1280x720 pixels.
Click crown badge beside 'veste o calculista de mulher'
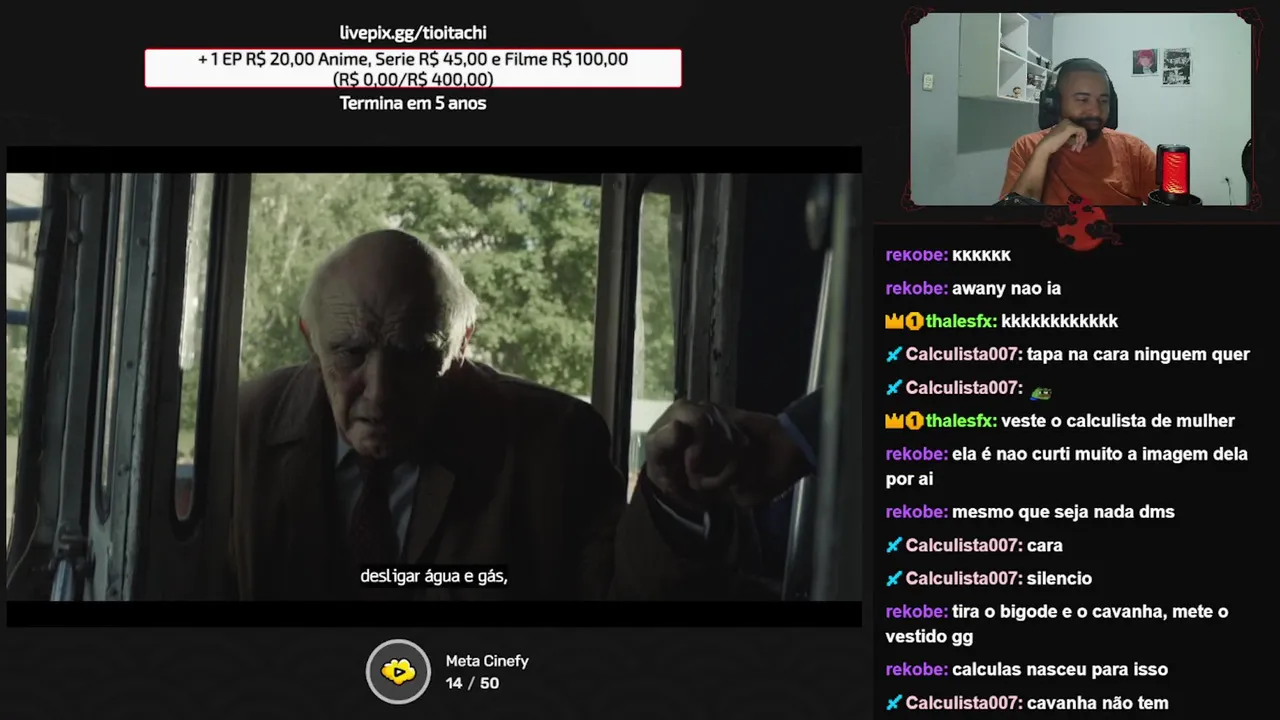[894, 421]
